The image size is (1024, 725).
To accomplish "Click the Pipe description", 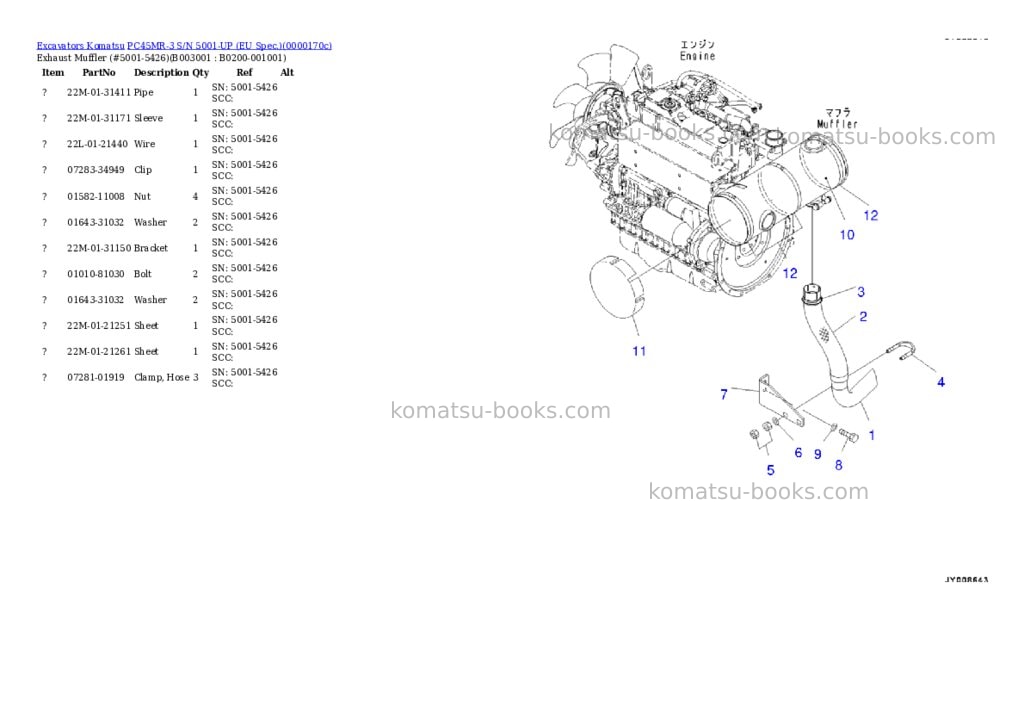I will point(144,93).
